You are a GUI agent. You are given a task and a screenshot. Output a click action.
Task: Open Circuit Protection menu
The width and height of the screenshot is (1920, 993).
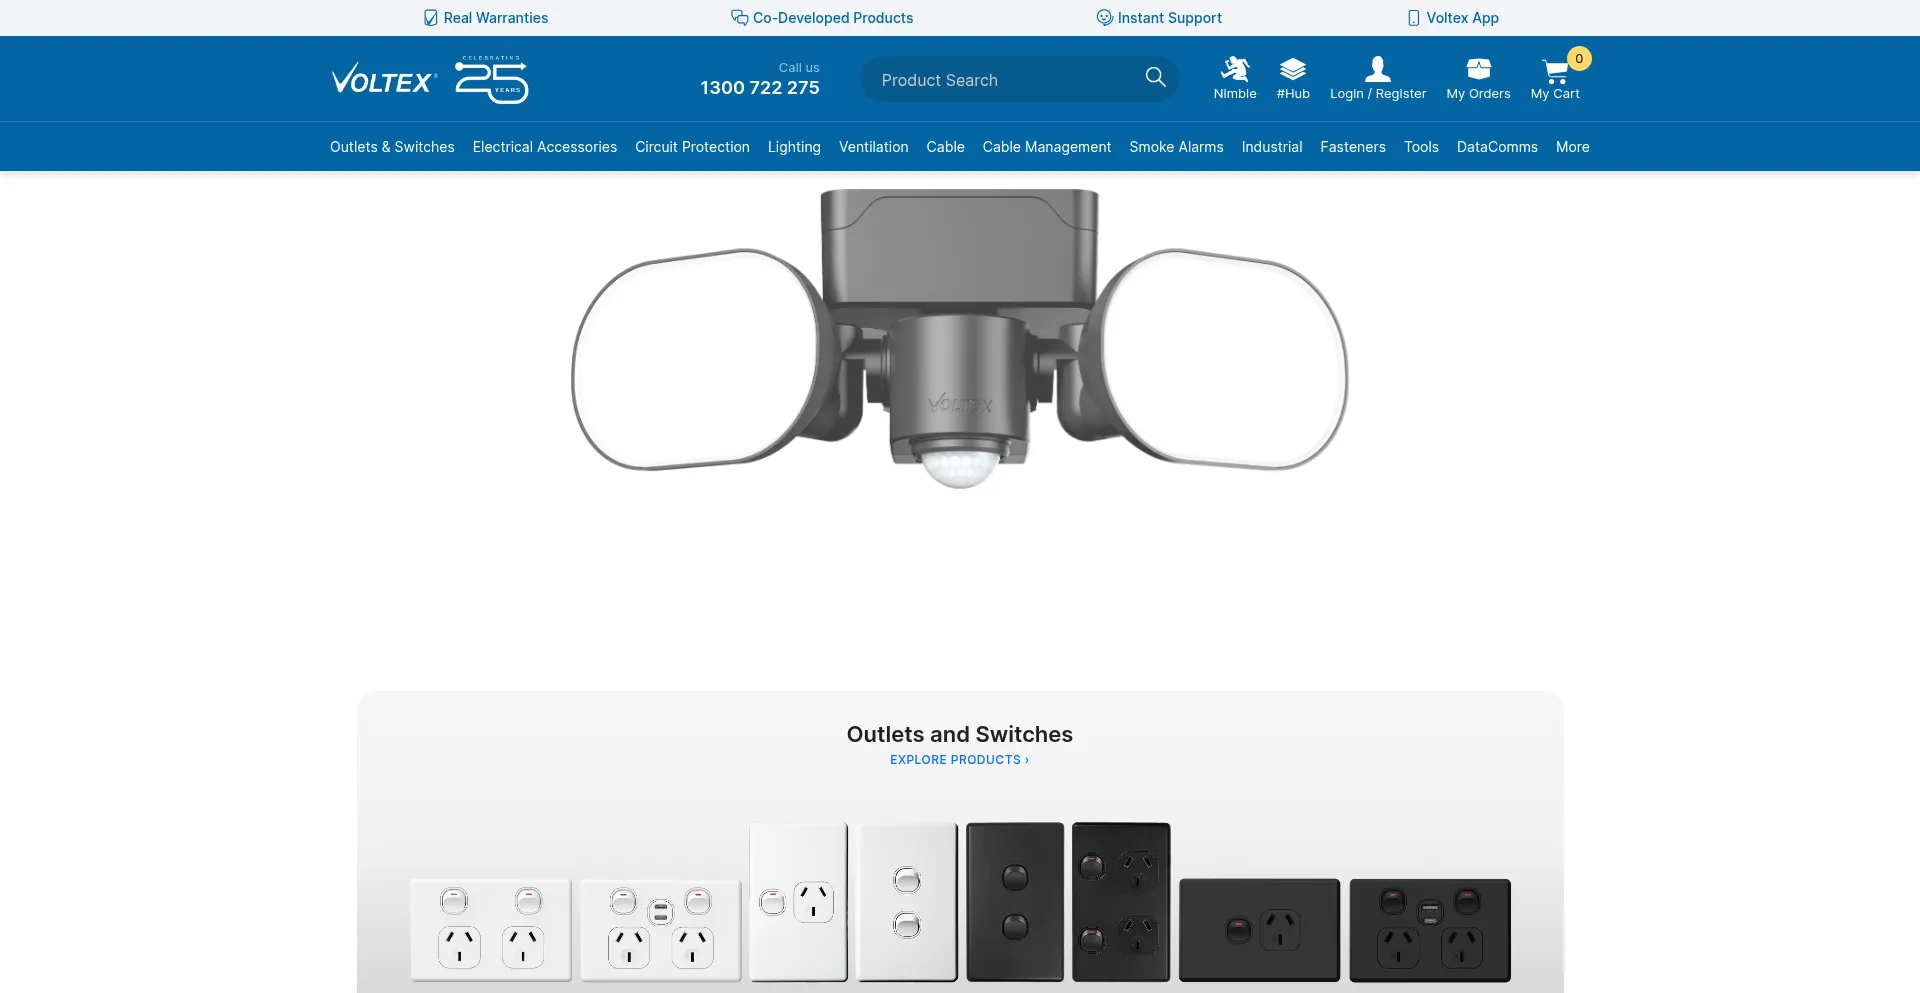tap(692, 147)
